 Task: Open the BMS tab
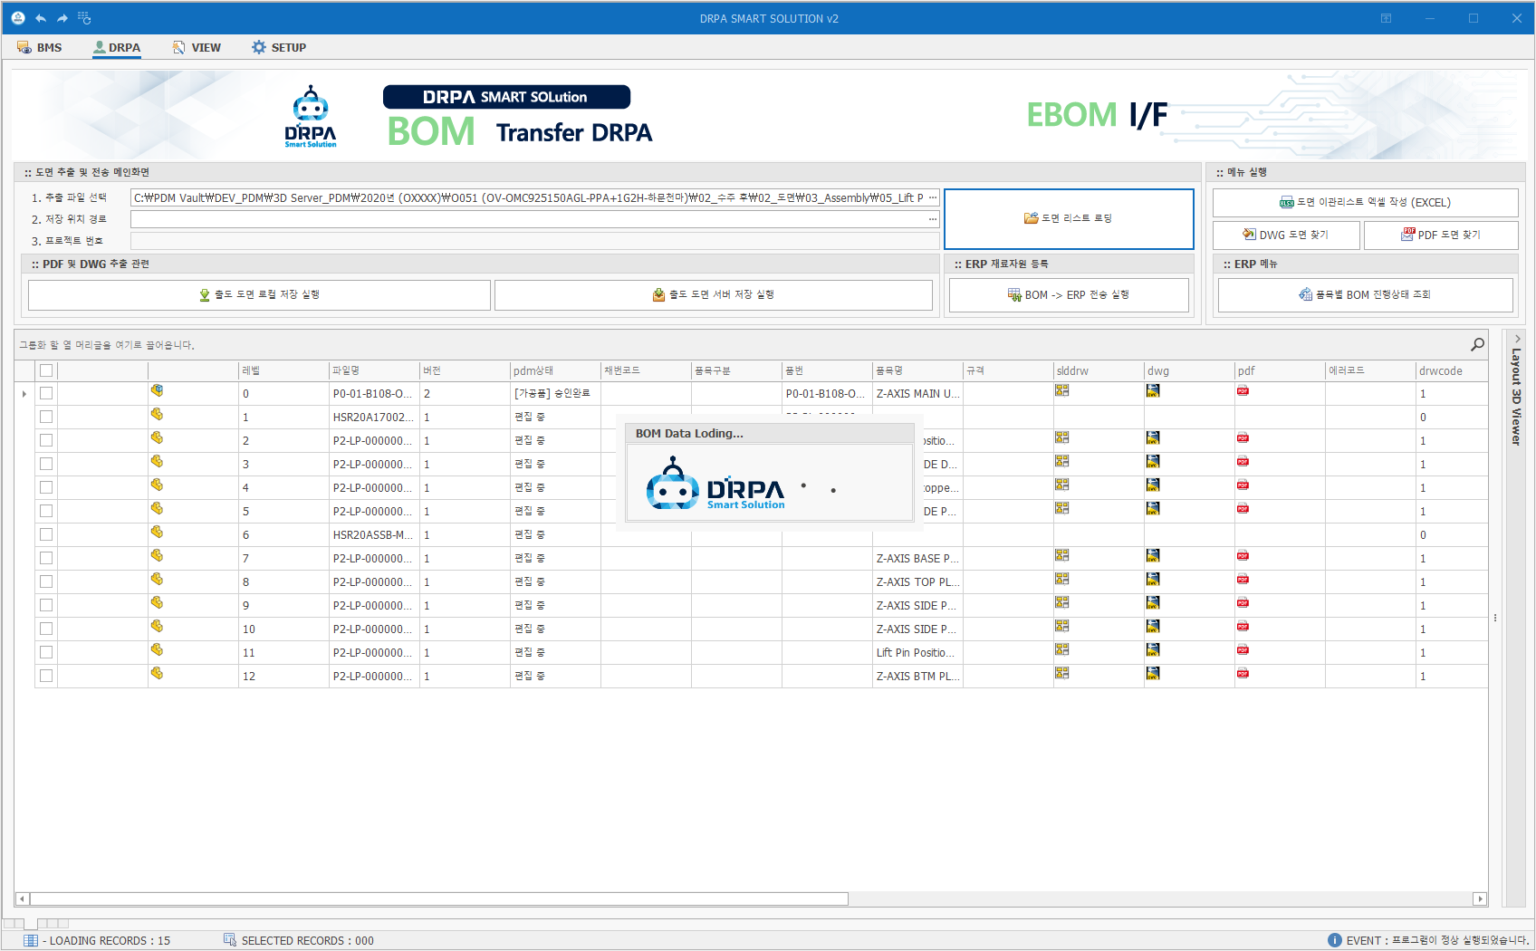40,46
